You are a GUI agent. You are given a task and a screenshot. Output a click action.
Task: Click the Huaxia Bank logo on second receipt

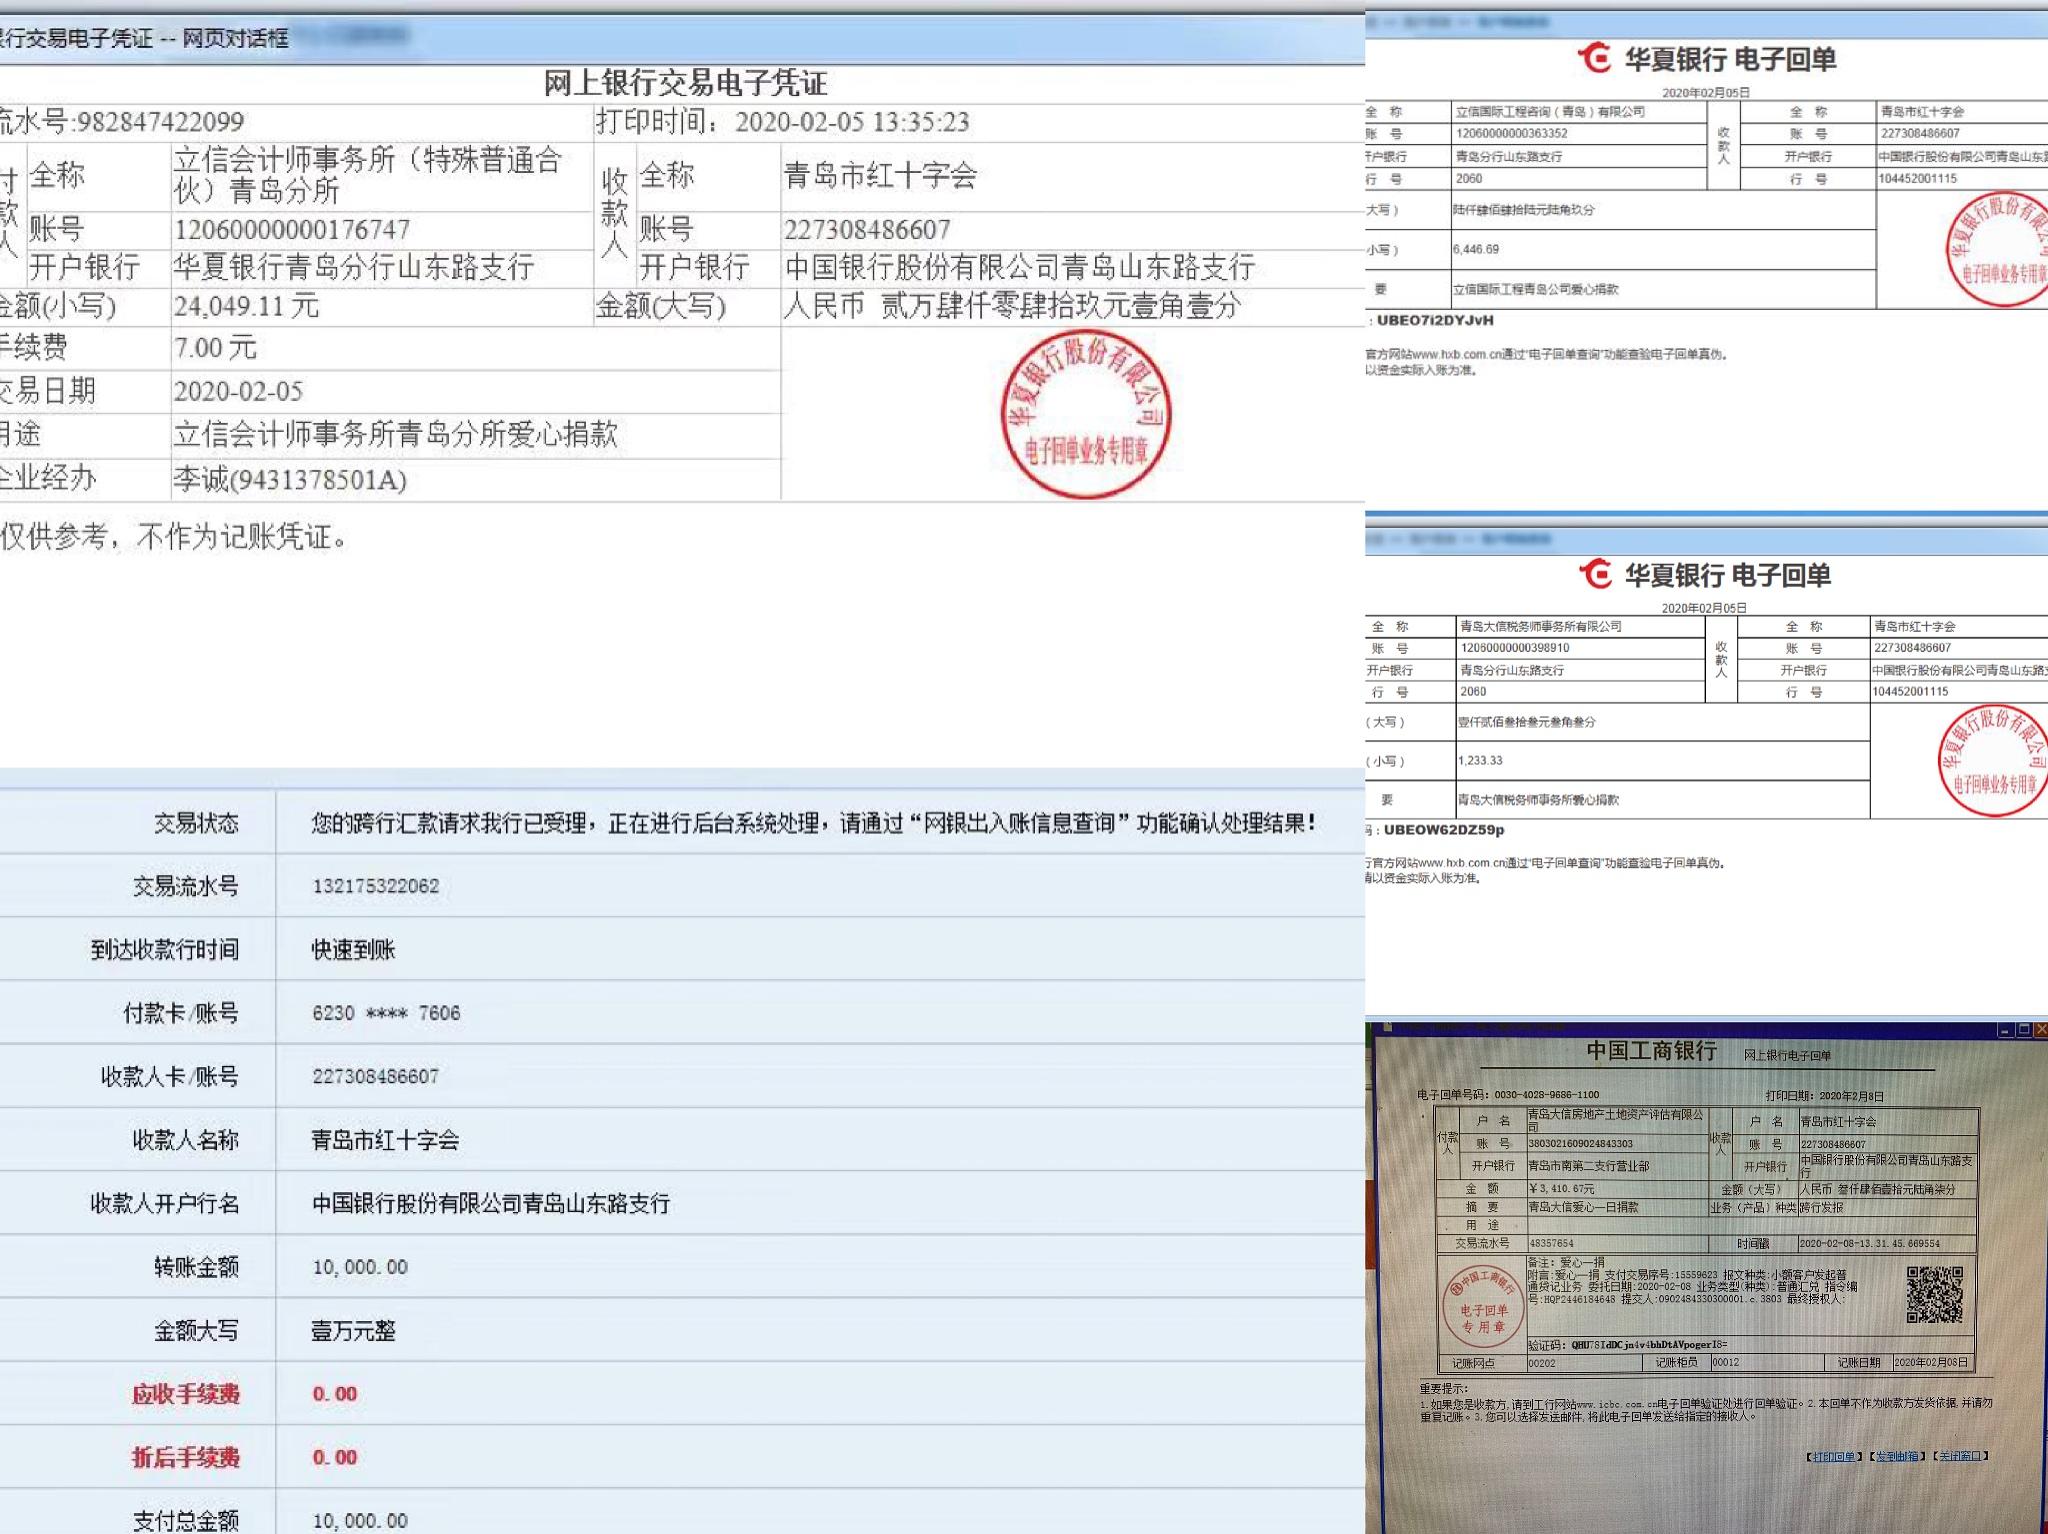(1595, 574)
